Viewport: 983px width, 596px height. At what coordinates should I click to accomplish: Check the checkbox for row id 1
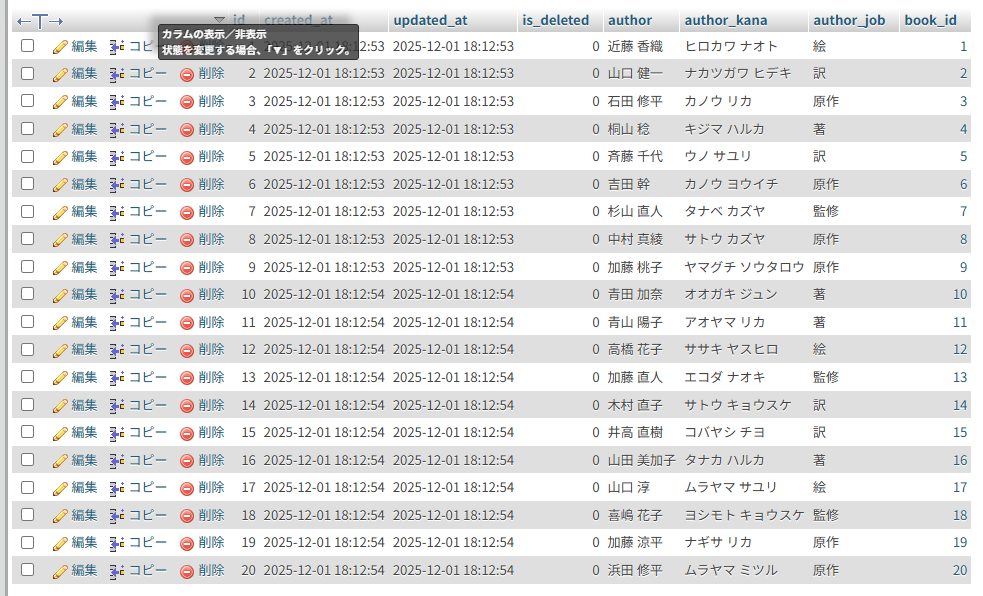[28, 46]
